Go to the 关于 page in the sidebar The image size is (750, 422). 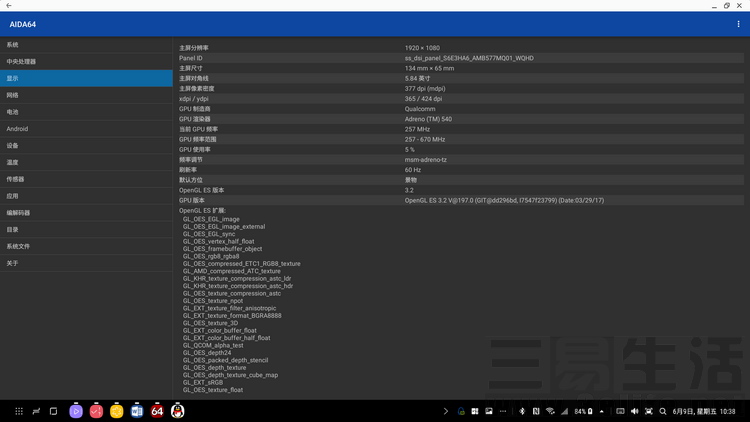tap(12, 263)
